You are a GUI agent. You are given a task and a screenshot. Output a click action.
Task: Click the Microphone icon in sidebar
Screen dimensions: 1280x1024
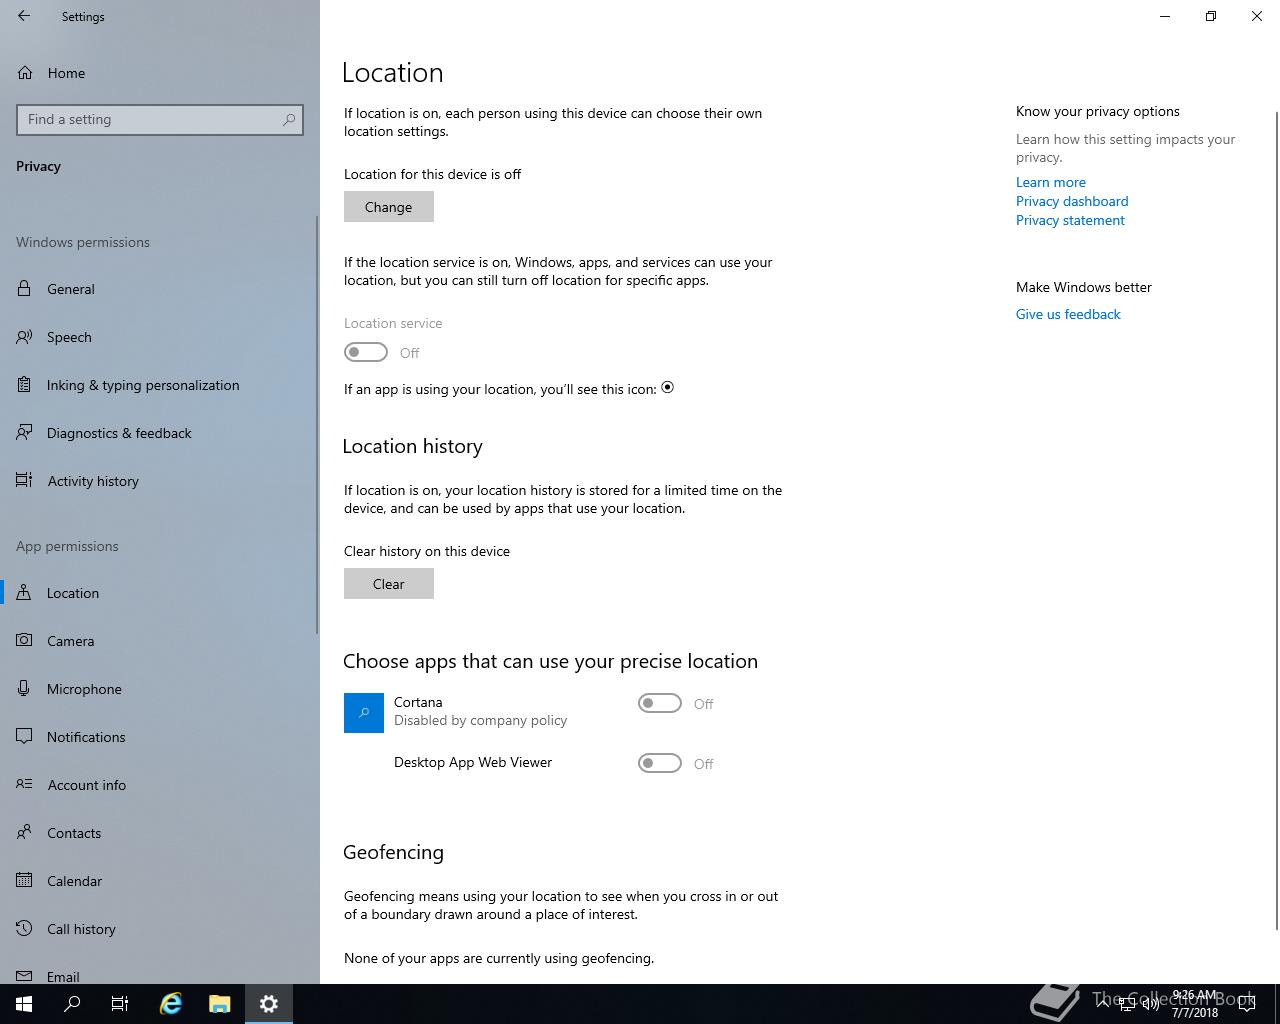point(24,689)
